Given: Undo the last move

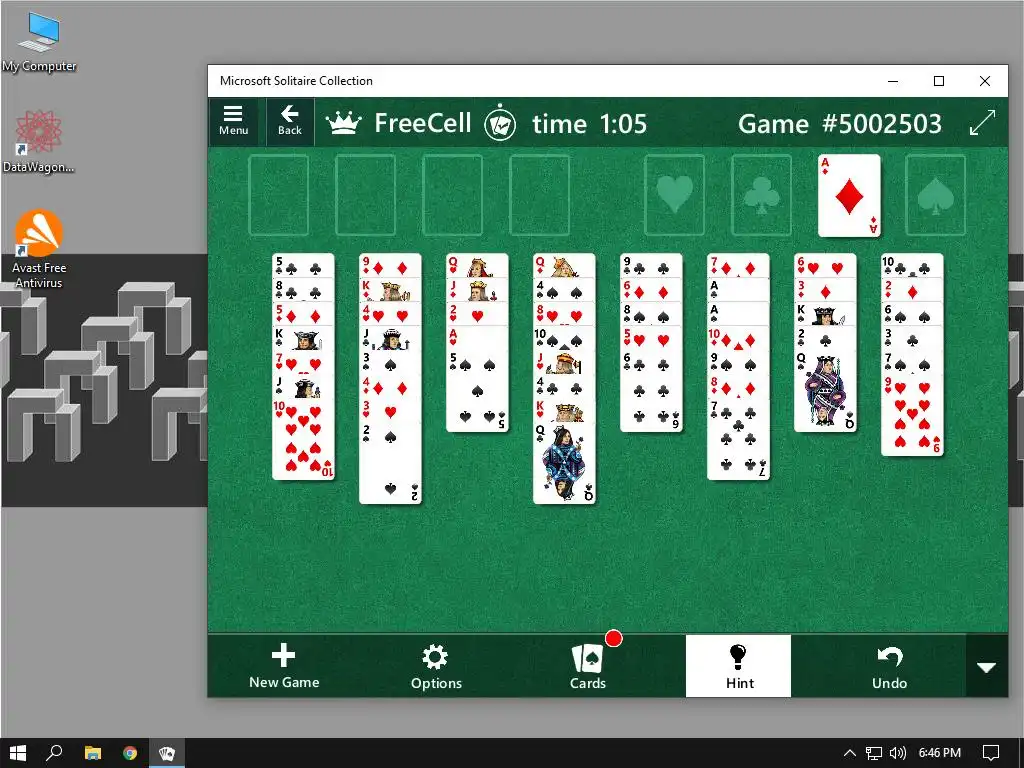Looking at the screenshot, I should coord(889,665).
